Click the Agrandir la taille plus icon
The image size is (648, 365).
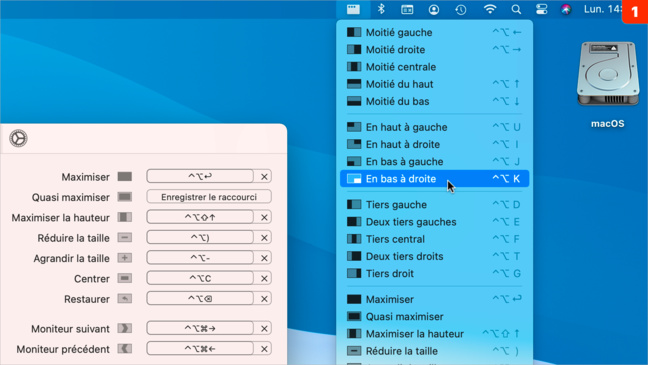124,258
